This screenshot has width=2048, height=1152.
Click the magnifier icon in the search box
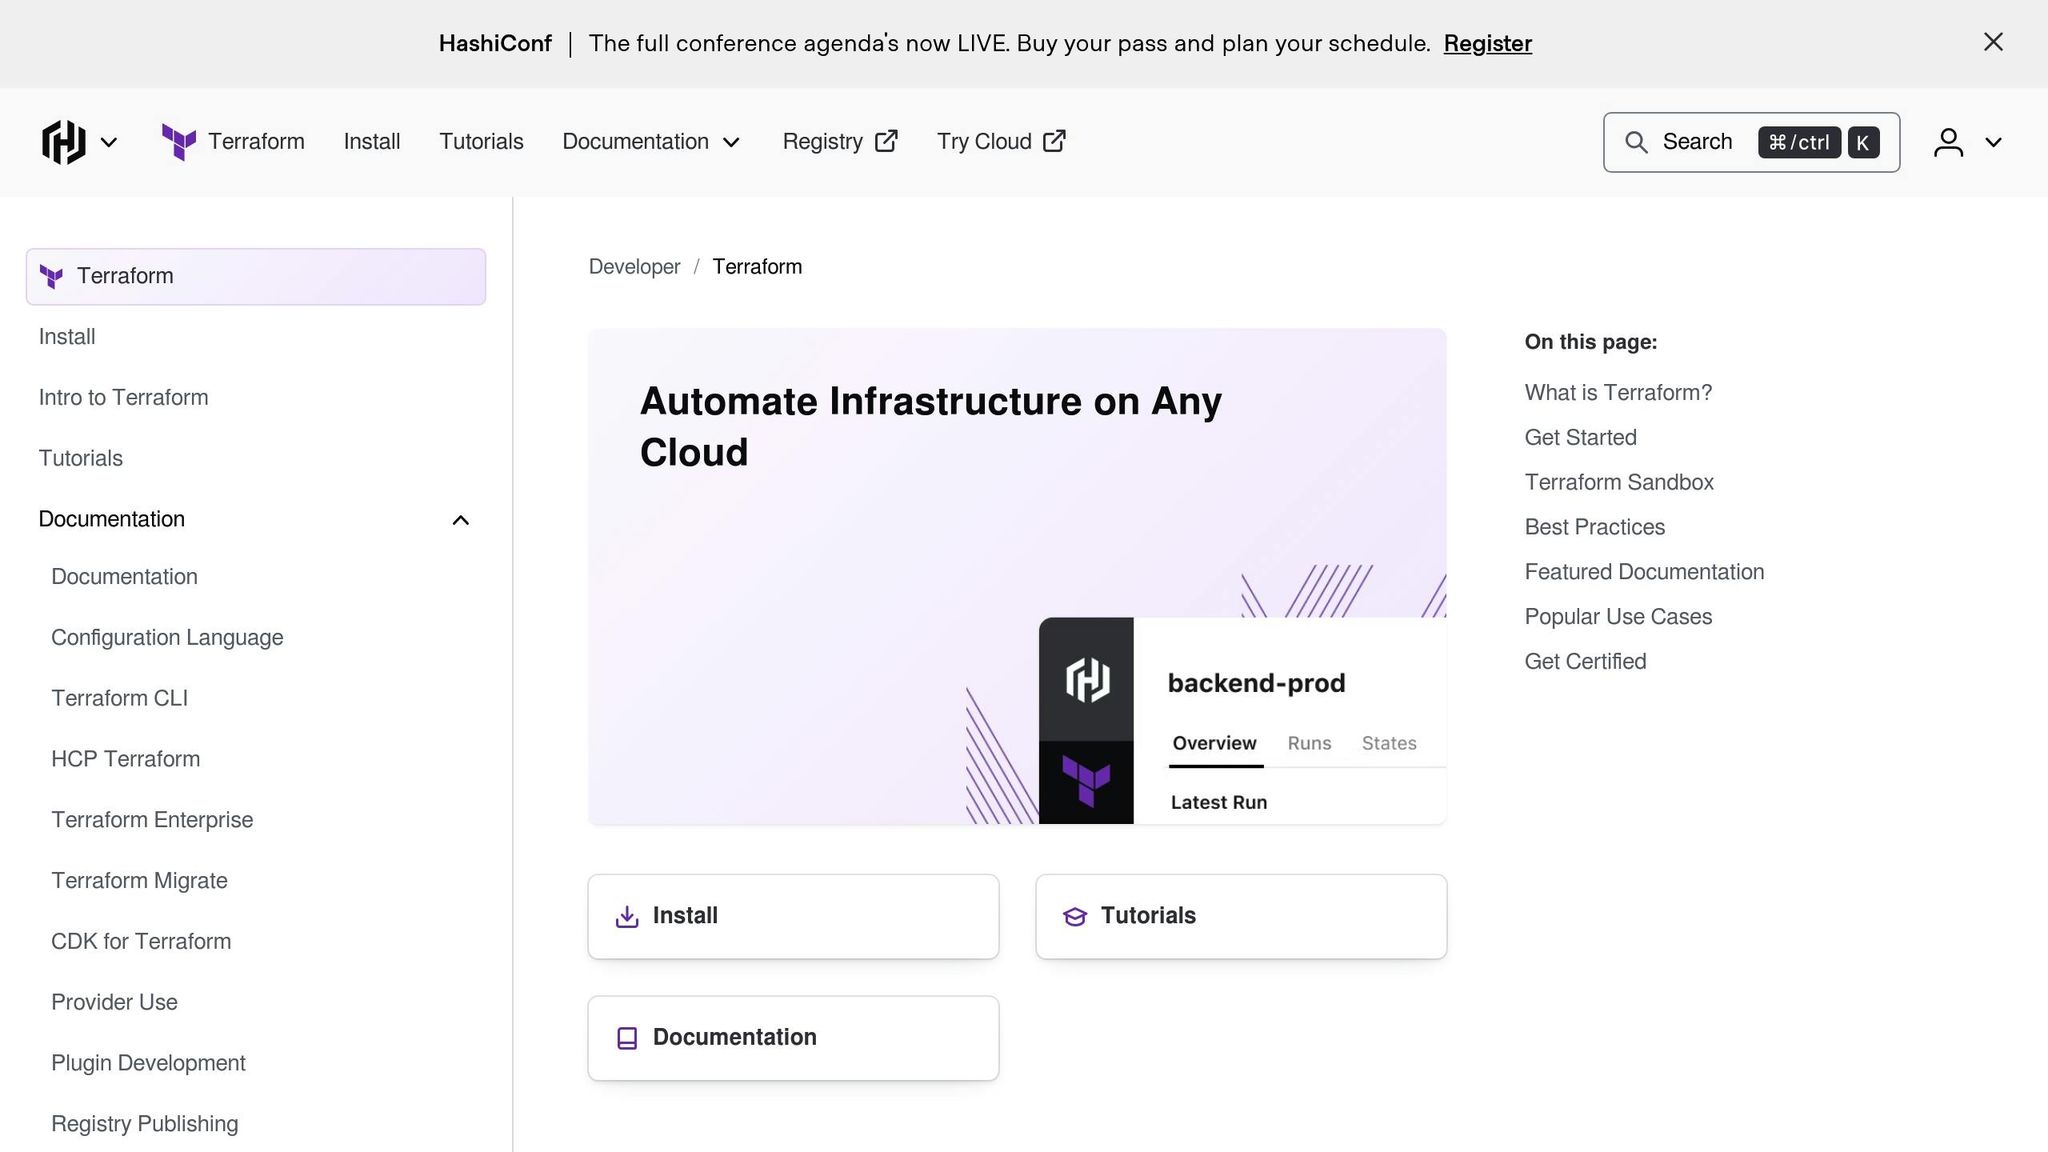pos(1636,142)
